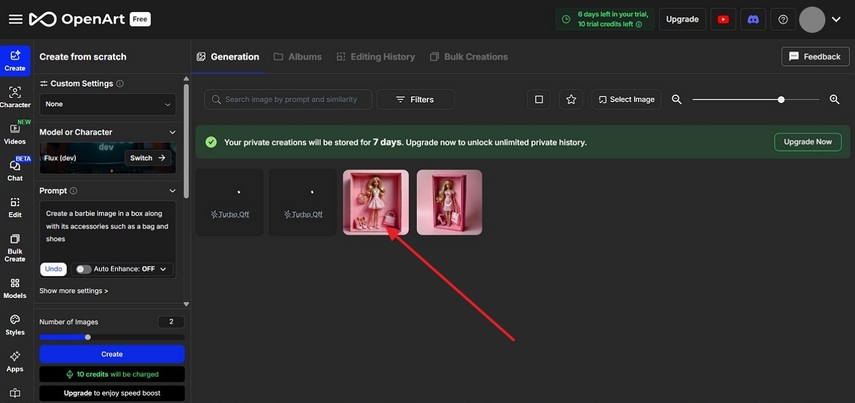Open the Discord icon

click(753, 19)
